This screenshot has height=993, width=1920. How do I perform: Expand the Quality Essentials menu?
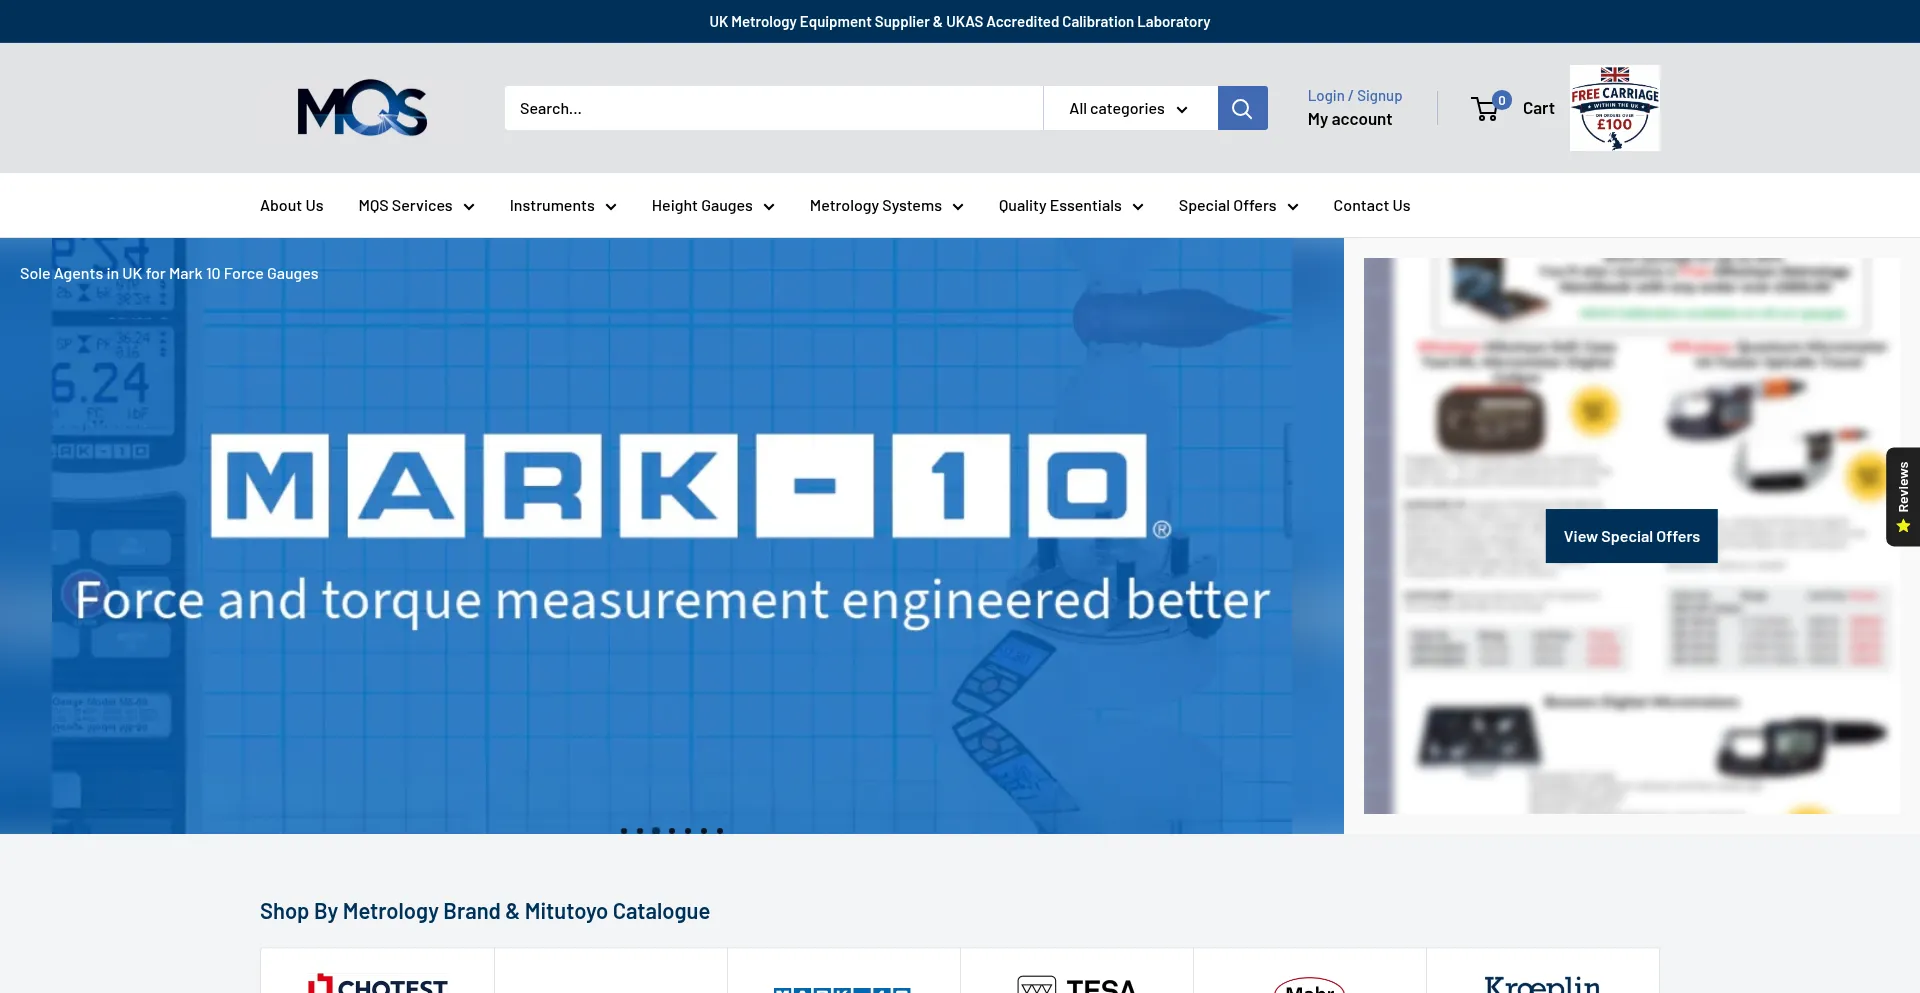[1071, 206]
